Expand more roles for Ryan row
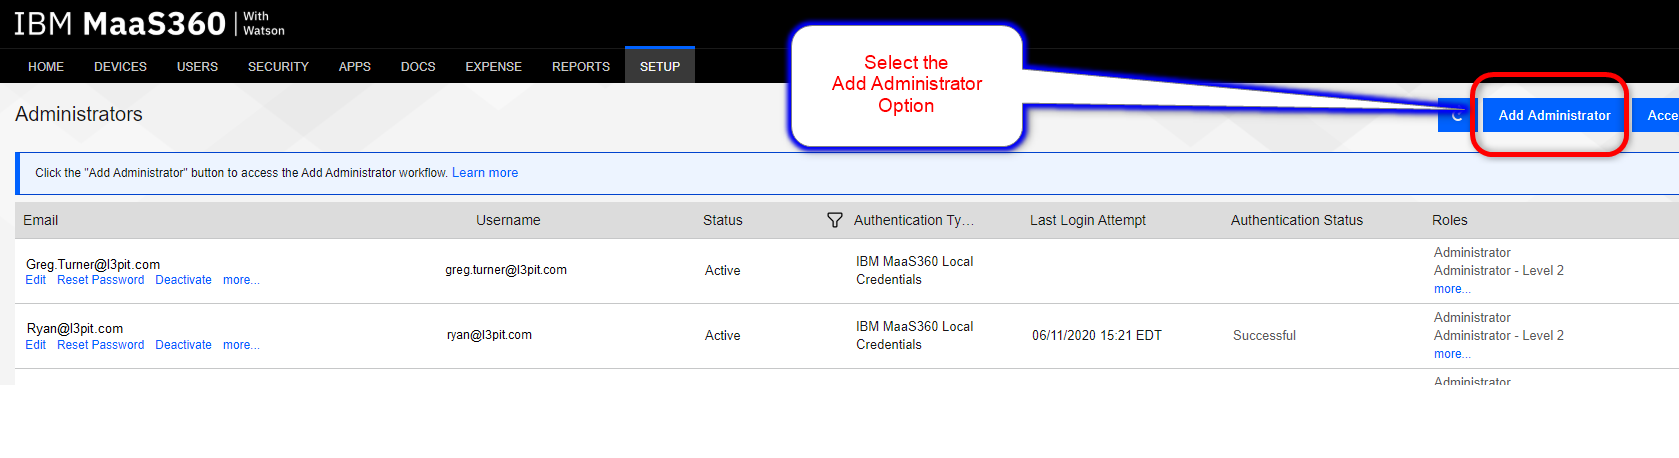1679x458 pixels. 1452,354
